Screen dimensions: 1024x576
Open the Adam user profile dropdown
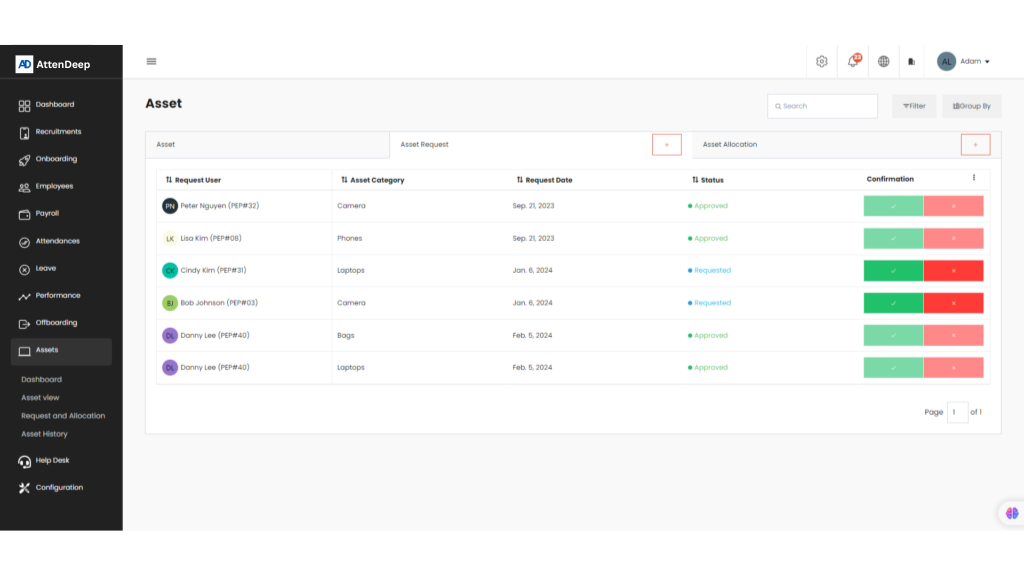click(x=964, y=62)
